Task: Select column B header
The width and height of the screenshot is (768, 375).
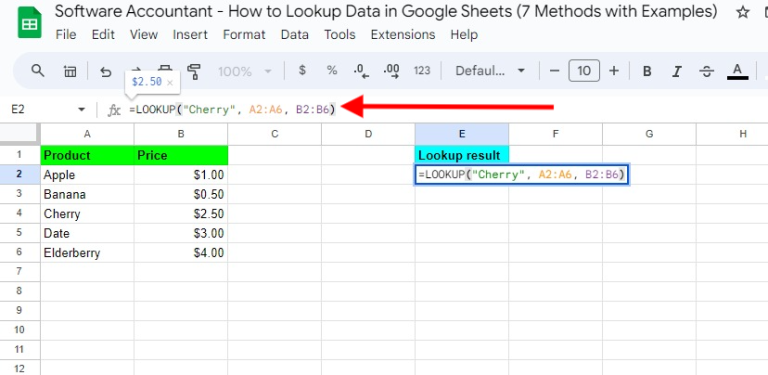Action: pyautogui.click(x=181, y=134)
